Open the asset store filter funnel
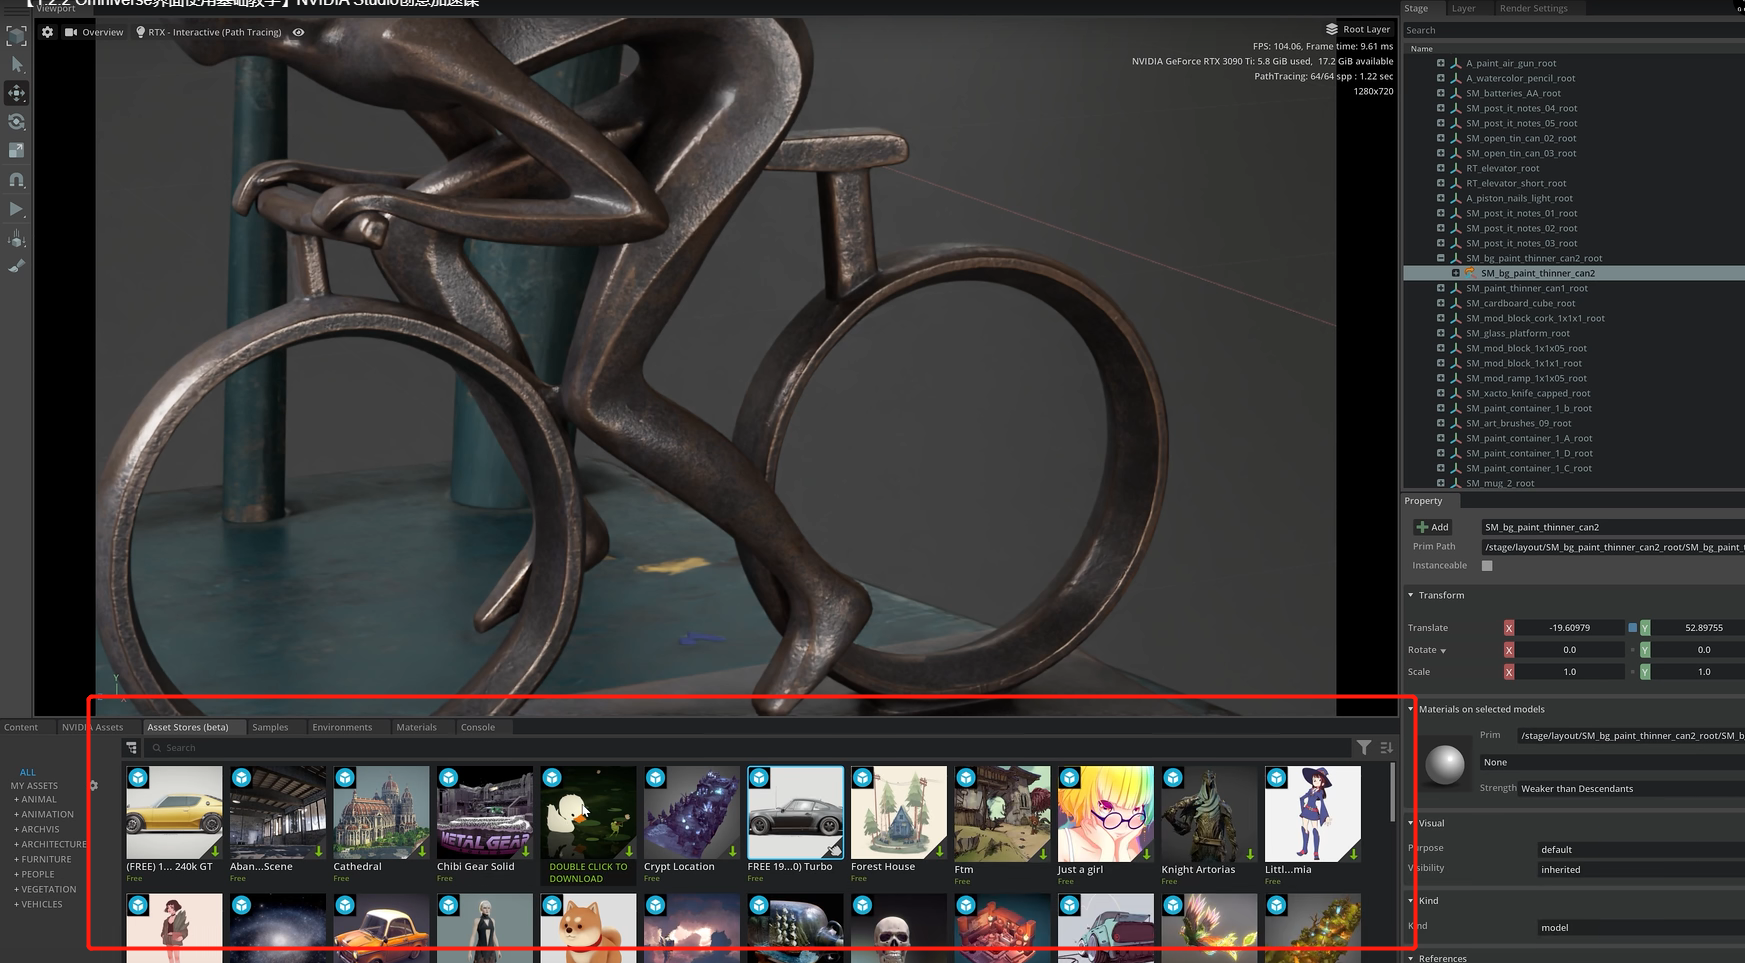1745x963 pixels. click(x=1364, y=748)
